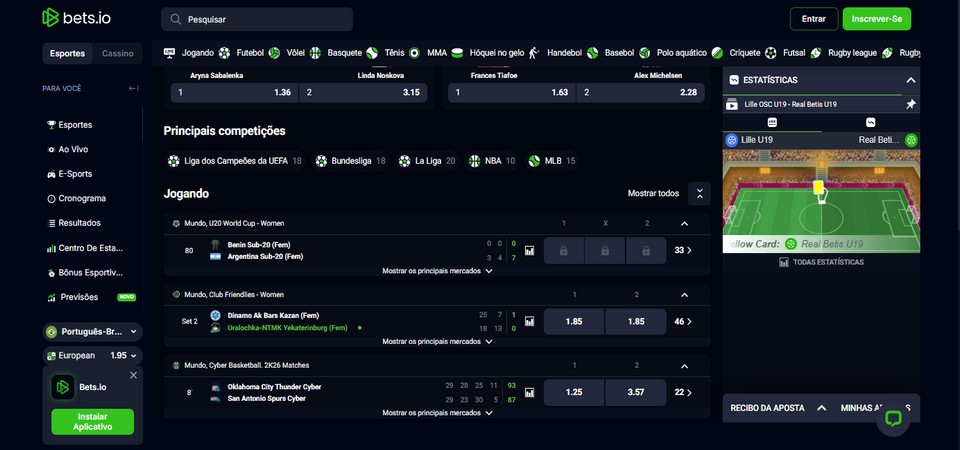Select Basquete in the sports bar
This screenshot has height=450, width=960.
point(336,53)
